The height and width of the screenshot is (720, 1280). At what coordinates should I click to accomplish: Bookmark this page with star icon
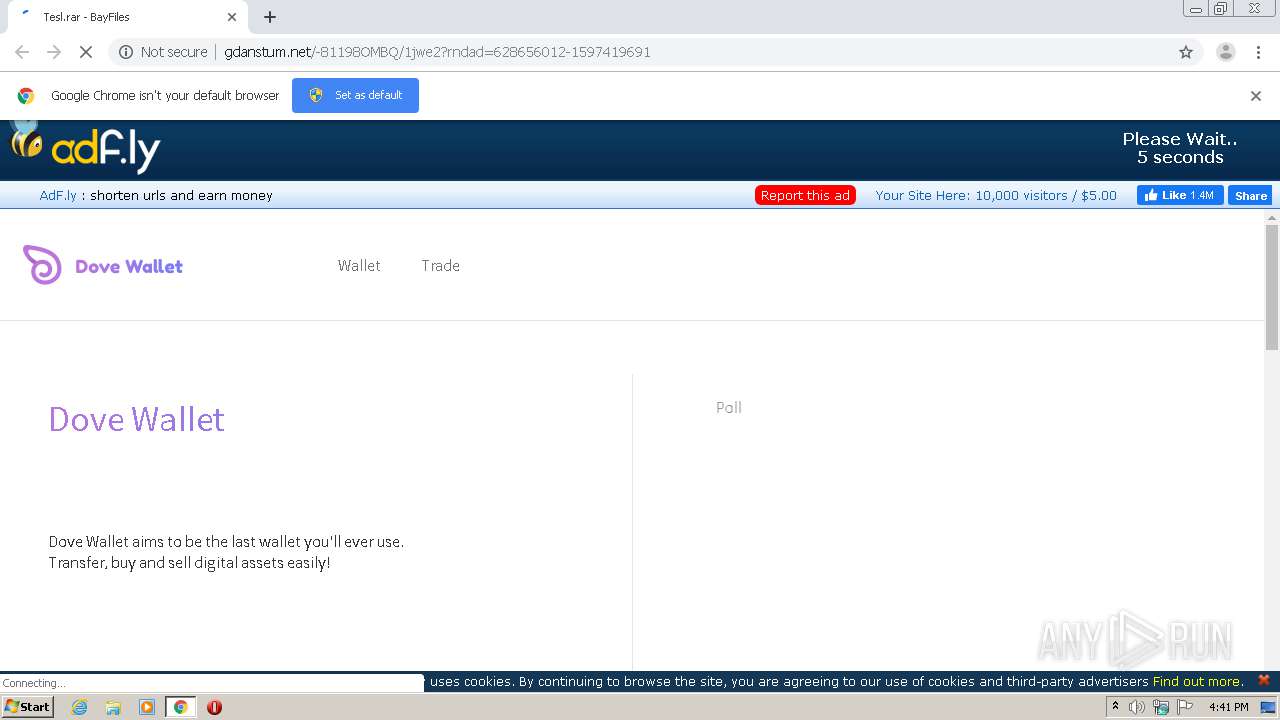point(1186,52)
